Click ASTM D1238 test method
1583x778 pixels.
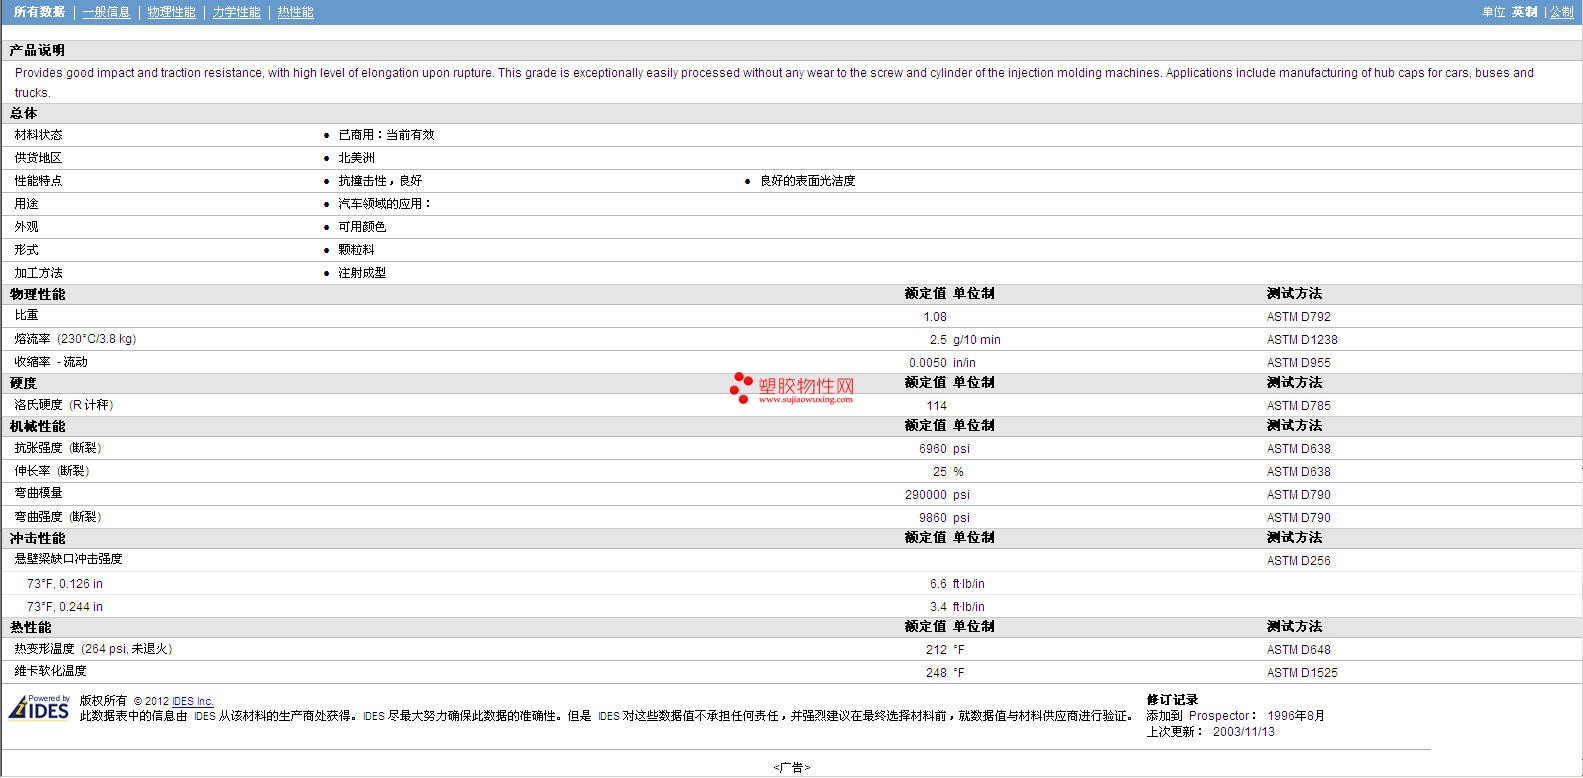coord(1301,340)
